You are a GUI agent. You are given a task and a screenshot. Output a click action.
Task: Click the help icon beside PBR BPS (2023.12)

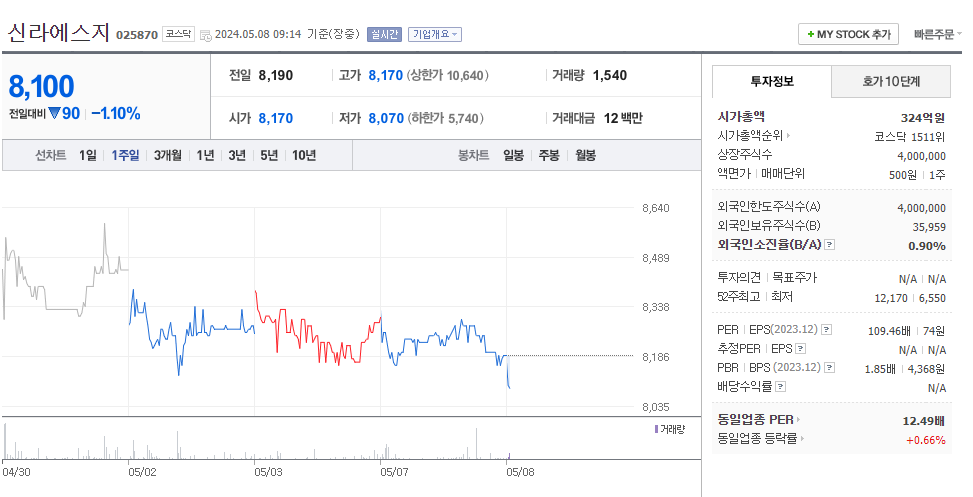tap(830, 368)
